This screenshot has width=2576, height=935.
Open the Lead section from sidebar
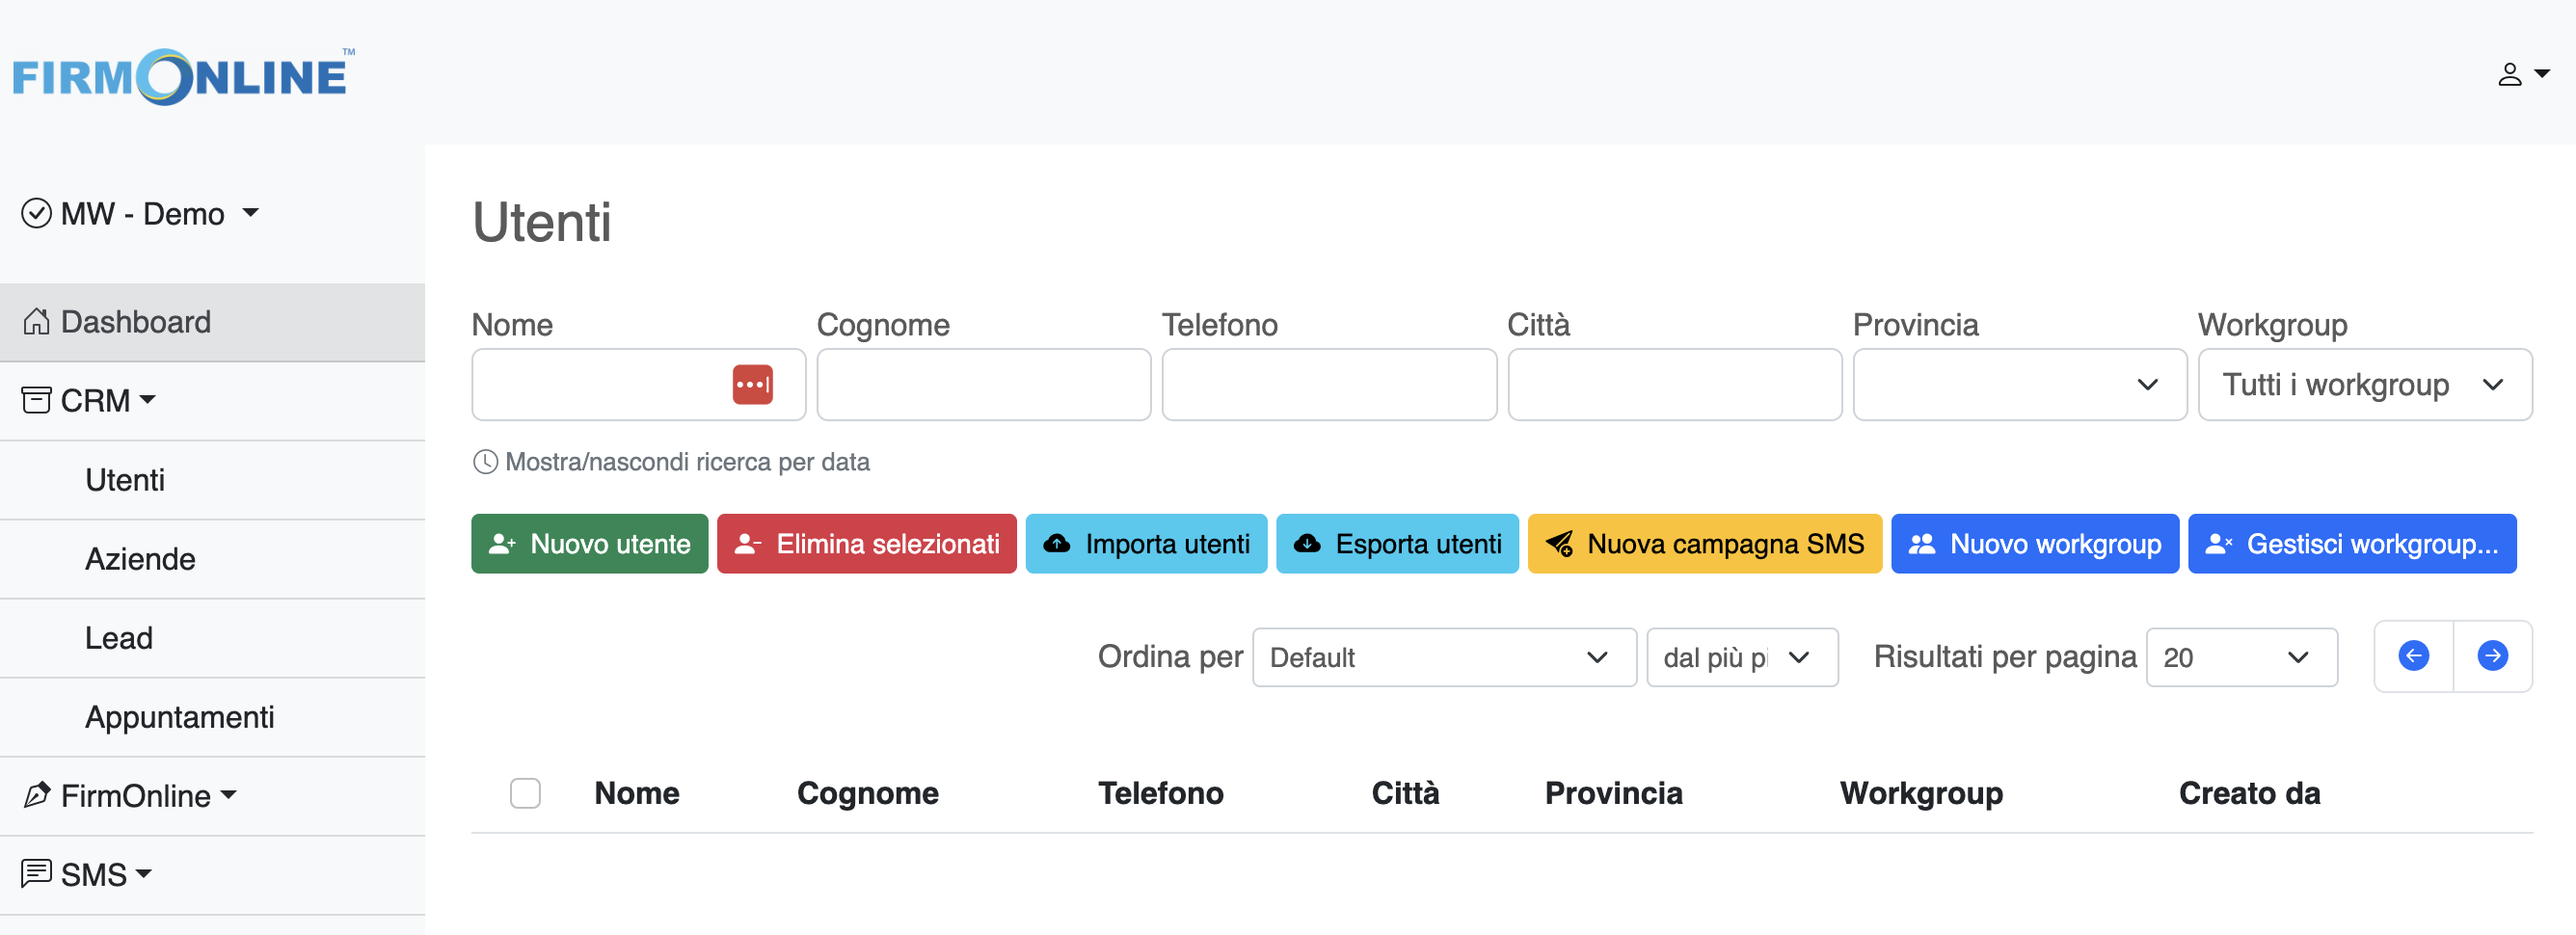click(x=118, y=637)
